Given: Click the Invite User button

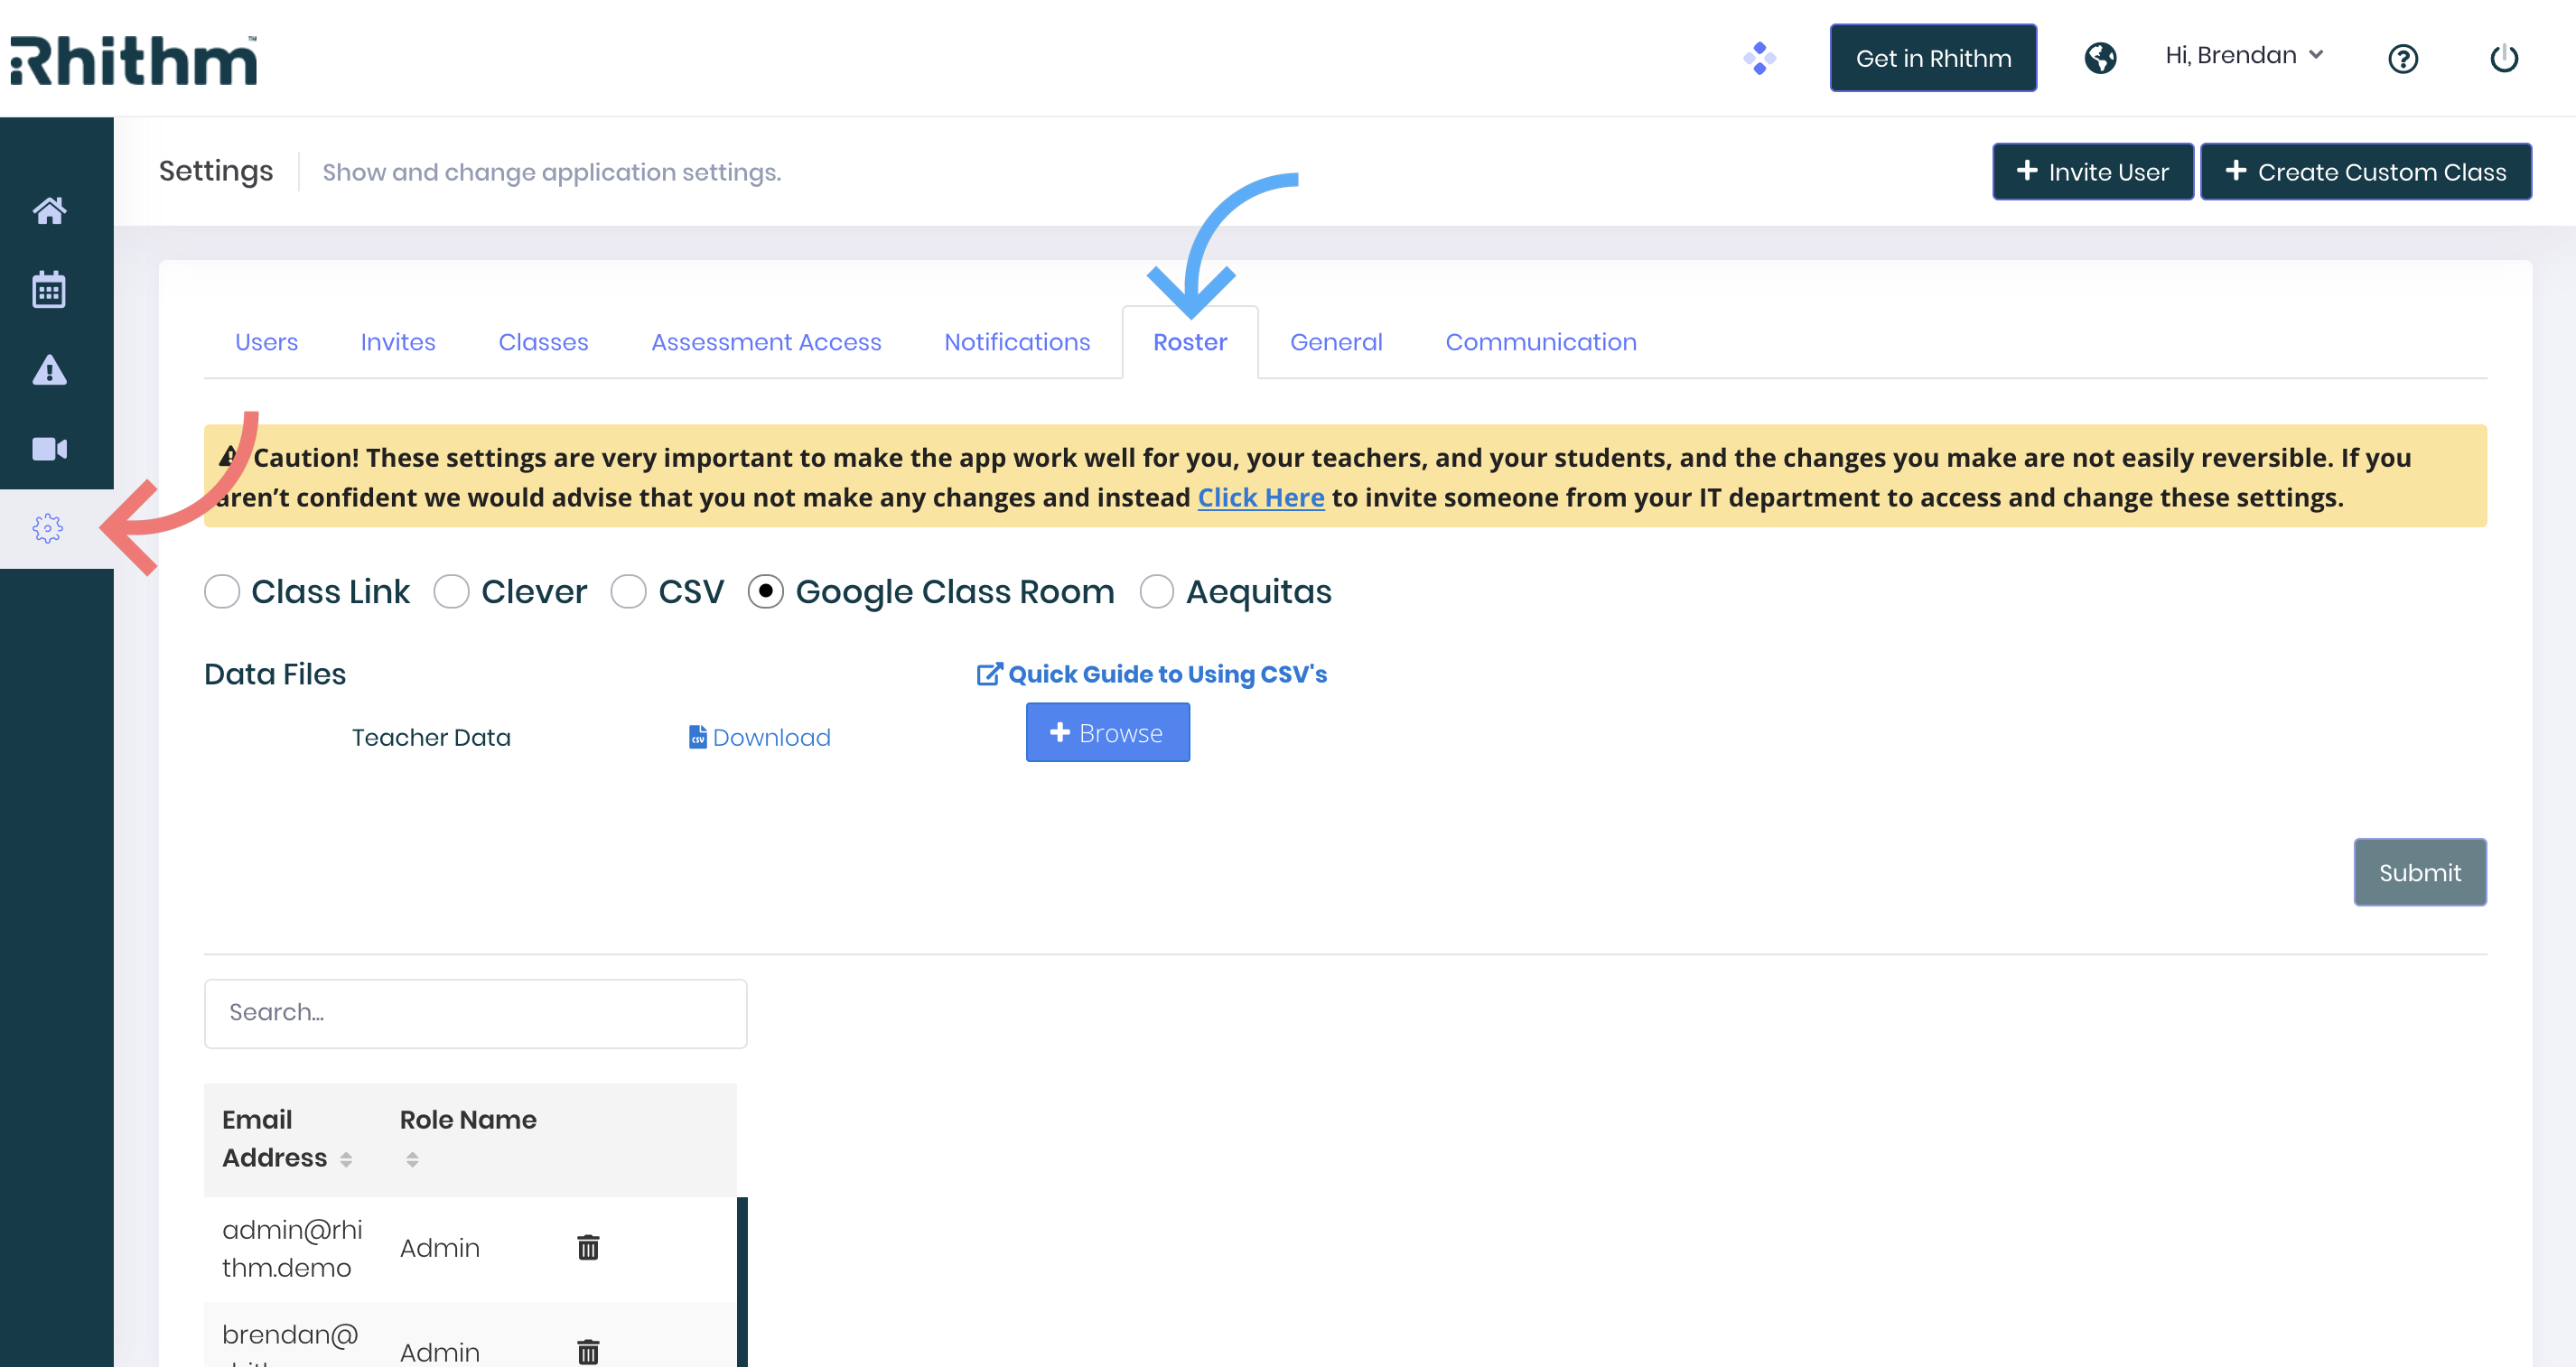Looking at the screenshot, I should pos(2090,171).
